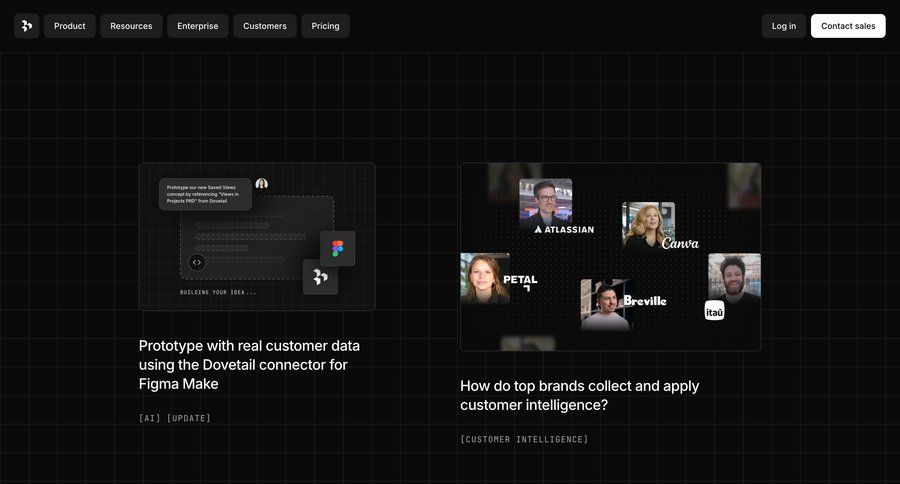Open "Prototype with real customer data" article title
The height and width of the screenshot is (484, 900).
click(x=249, y=365)
